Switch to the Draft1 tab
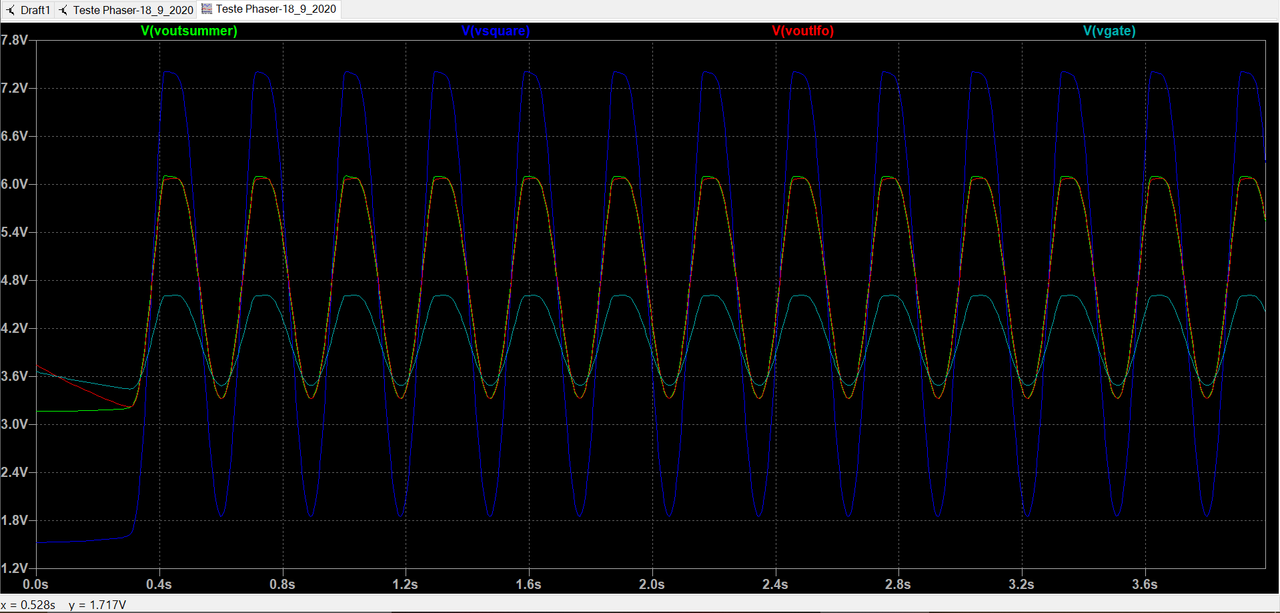This screenshot has height=613, width=1280. pos(27,9)
